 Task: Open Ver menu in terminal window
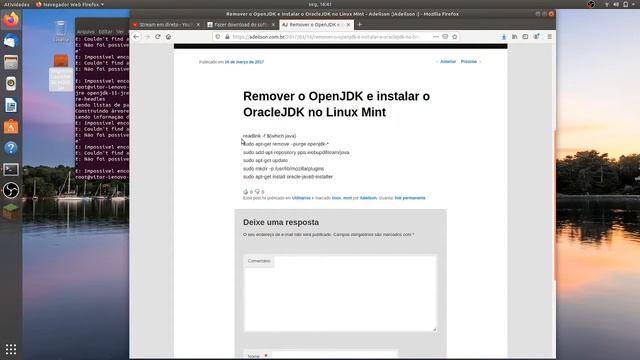tap(120, 31)
